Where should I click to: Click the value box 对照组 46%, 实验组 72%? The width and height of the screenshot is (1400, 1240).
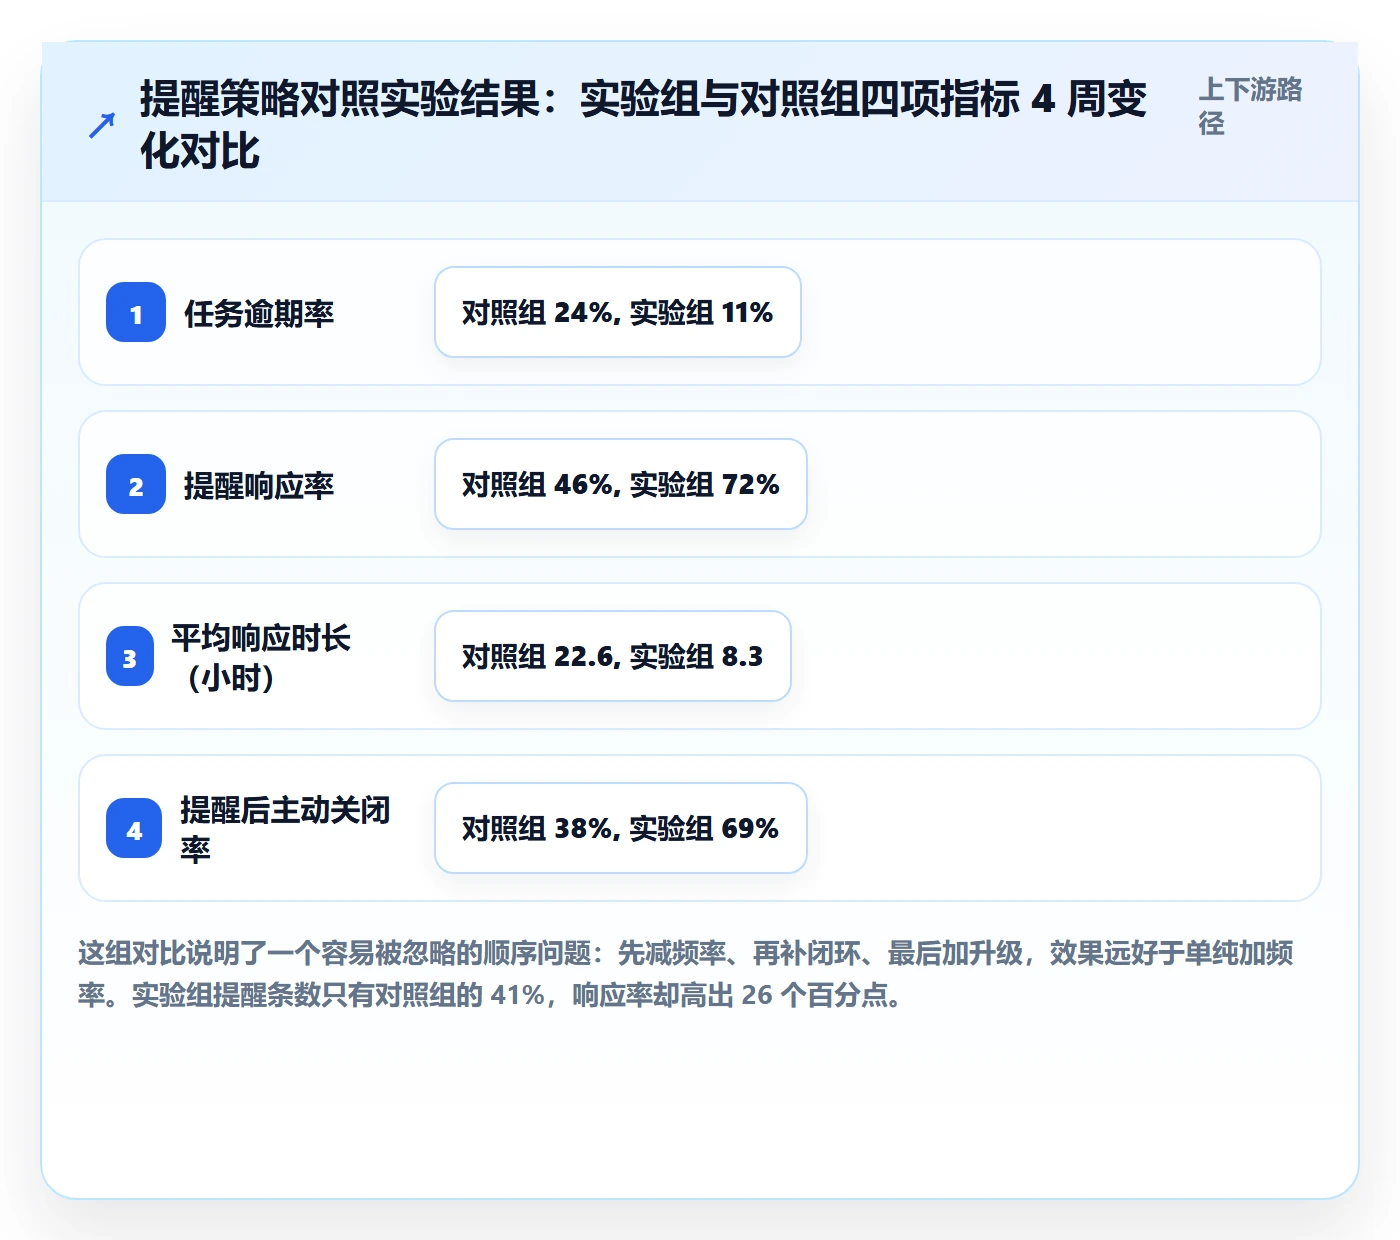[621, 484]
